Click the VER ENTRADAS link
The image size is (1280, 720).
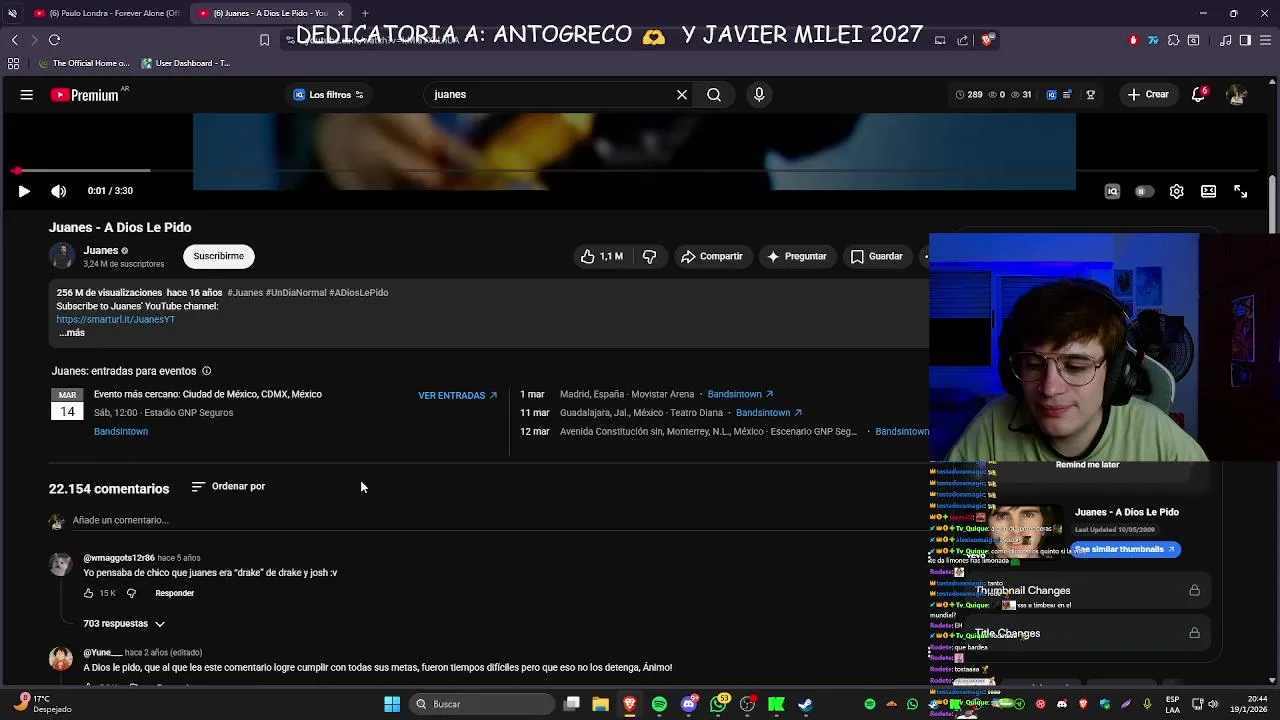click(x=457, y=396)
